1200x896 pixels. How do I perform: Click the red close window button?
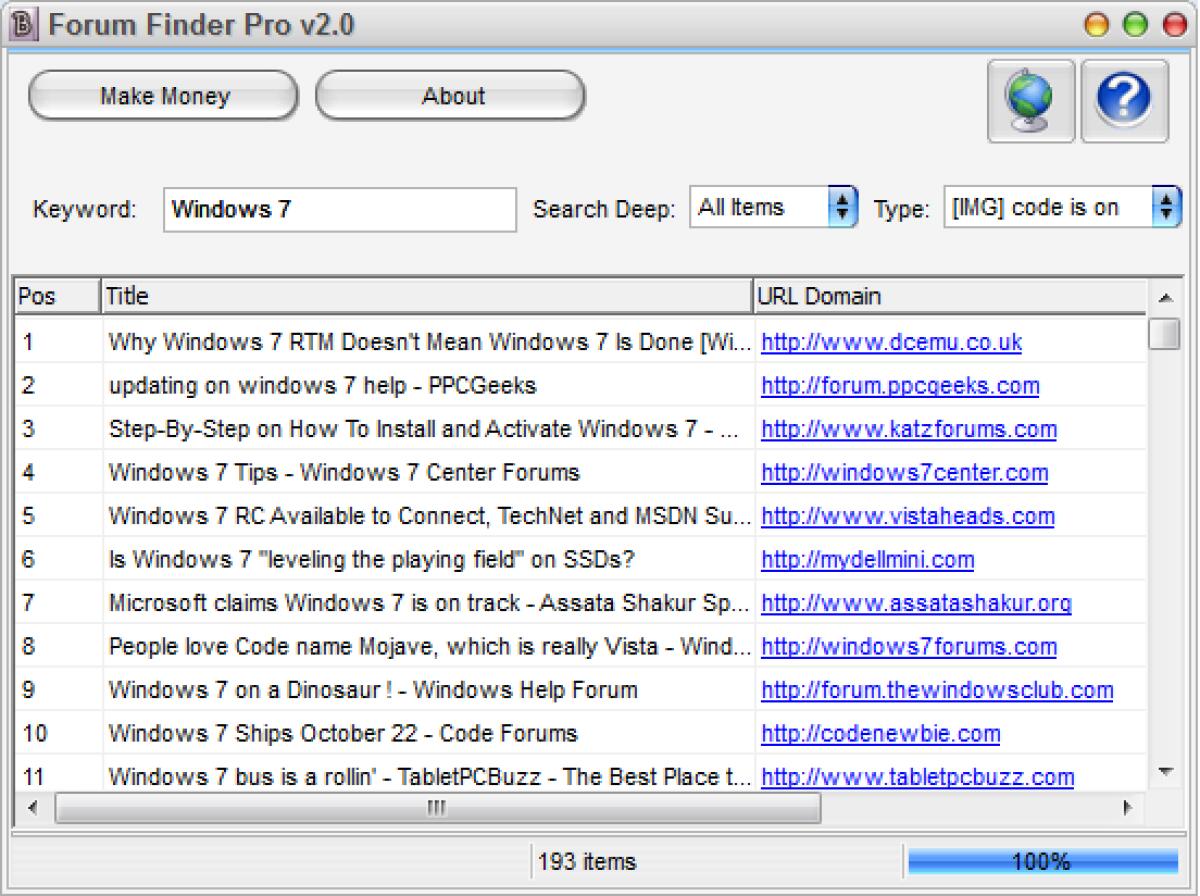1173,24
